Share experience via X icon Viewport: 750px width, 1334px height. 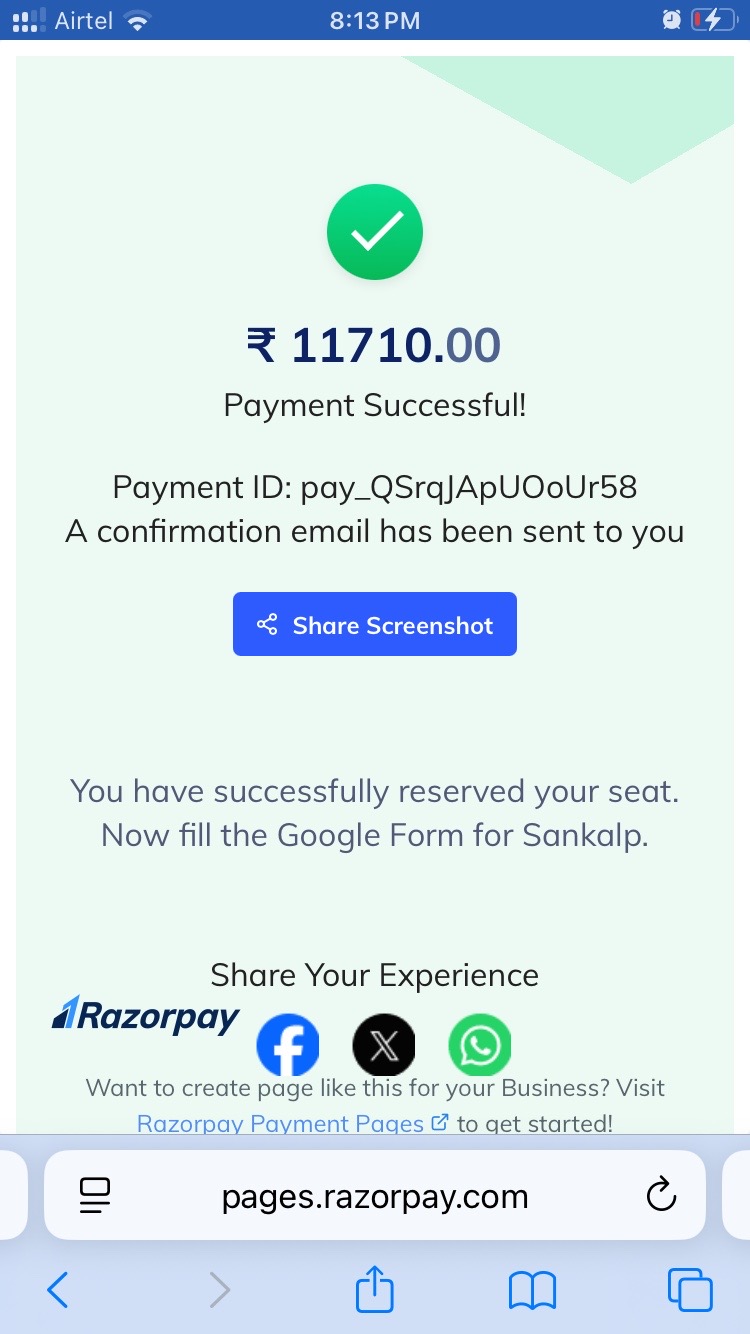384,1045
